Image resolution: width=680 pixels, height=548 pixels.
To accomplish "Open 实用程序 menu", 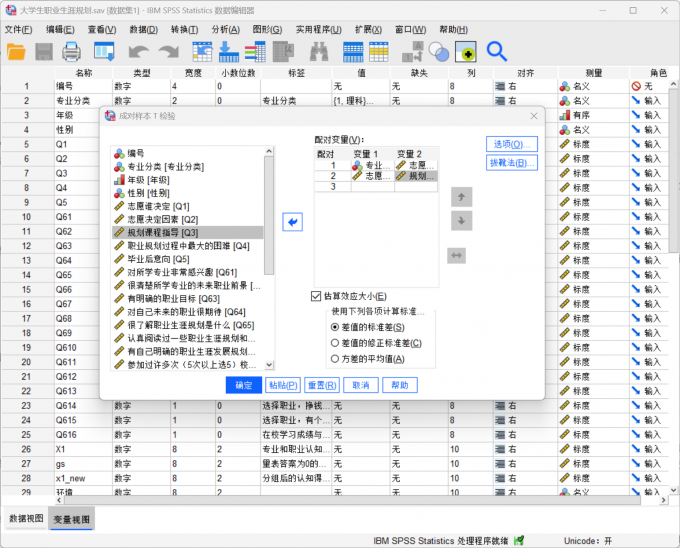I will tap(318, 29).
